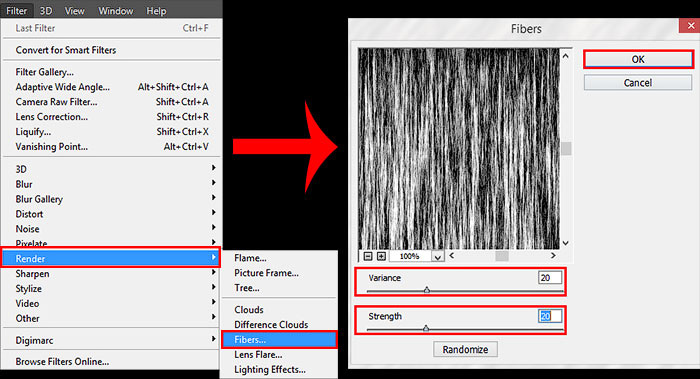Confirm the Fibers filter with OK
Image resolution: width=700 pixels, height=379 pixels.
[638, 59]
